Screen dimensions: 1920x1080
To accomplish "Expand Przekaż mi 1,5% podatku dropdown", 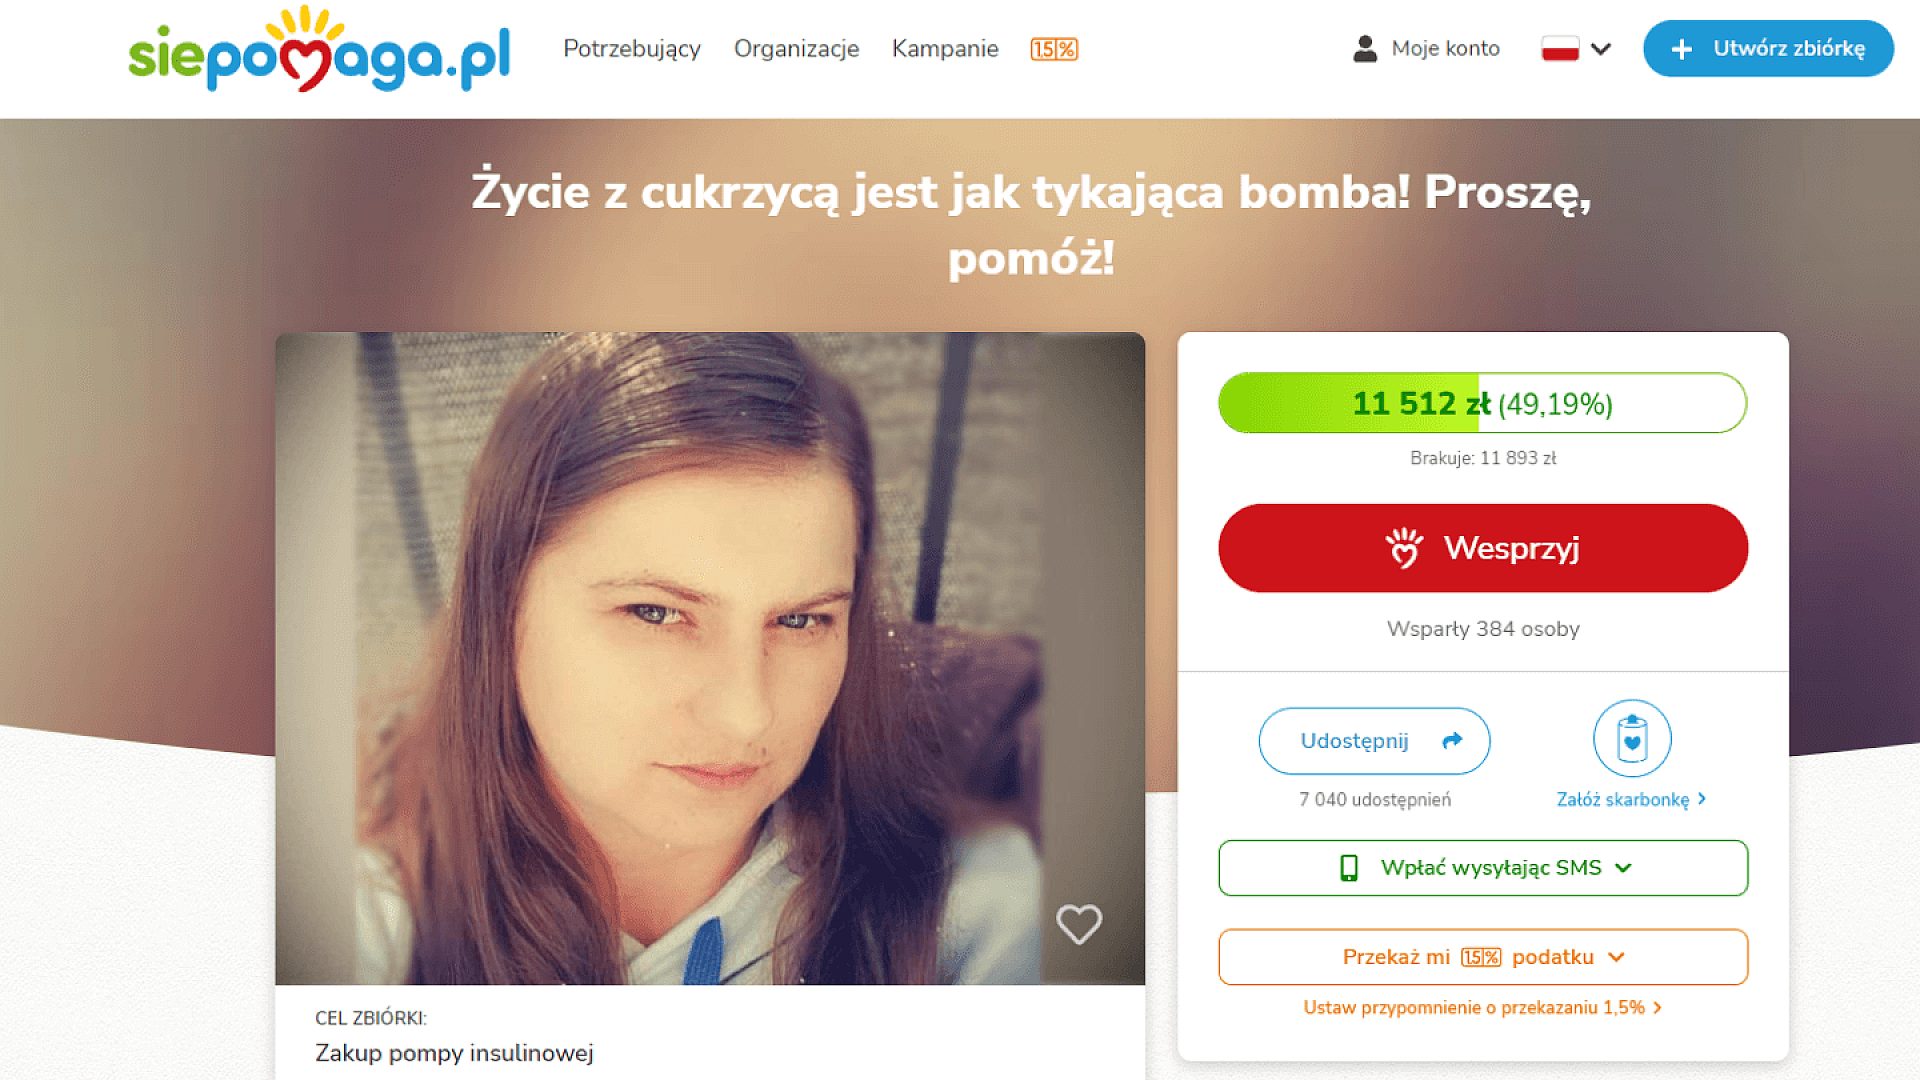I will (1483, 957).
